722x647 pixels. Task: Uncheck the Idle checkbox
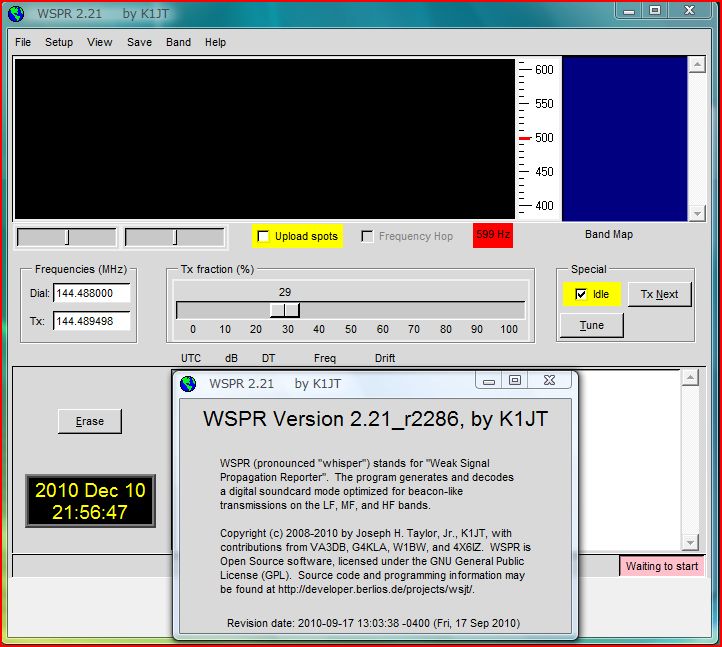581,294
